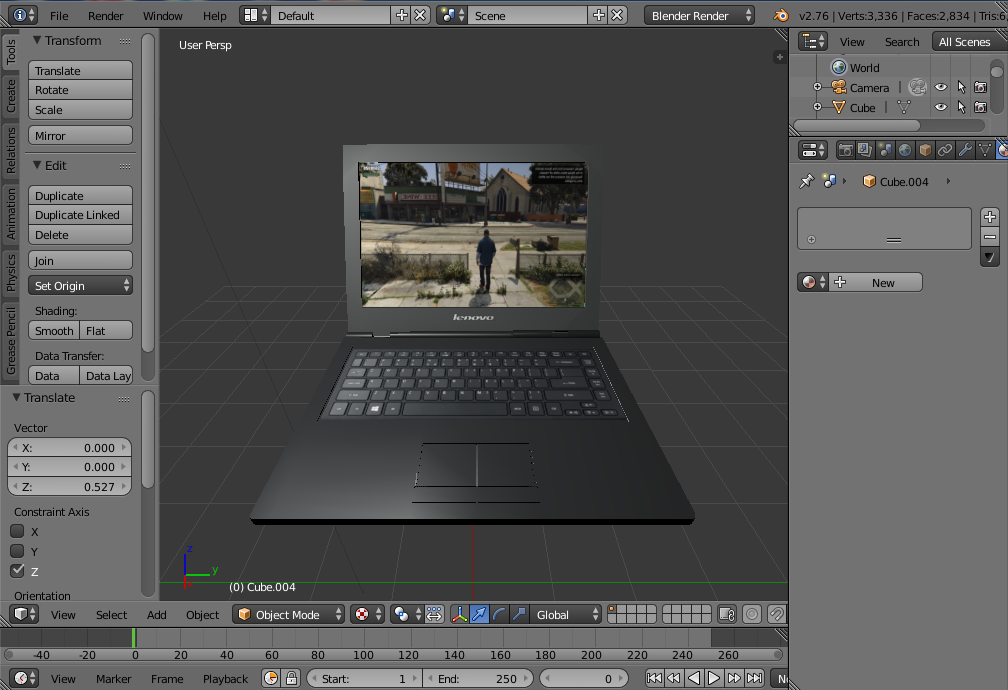1008x690 pixels.
Task: Toggle Camera selectability arrow in outliner
Action: 961,87
